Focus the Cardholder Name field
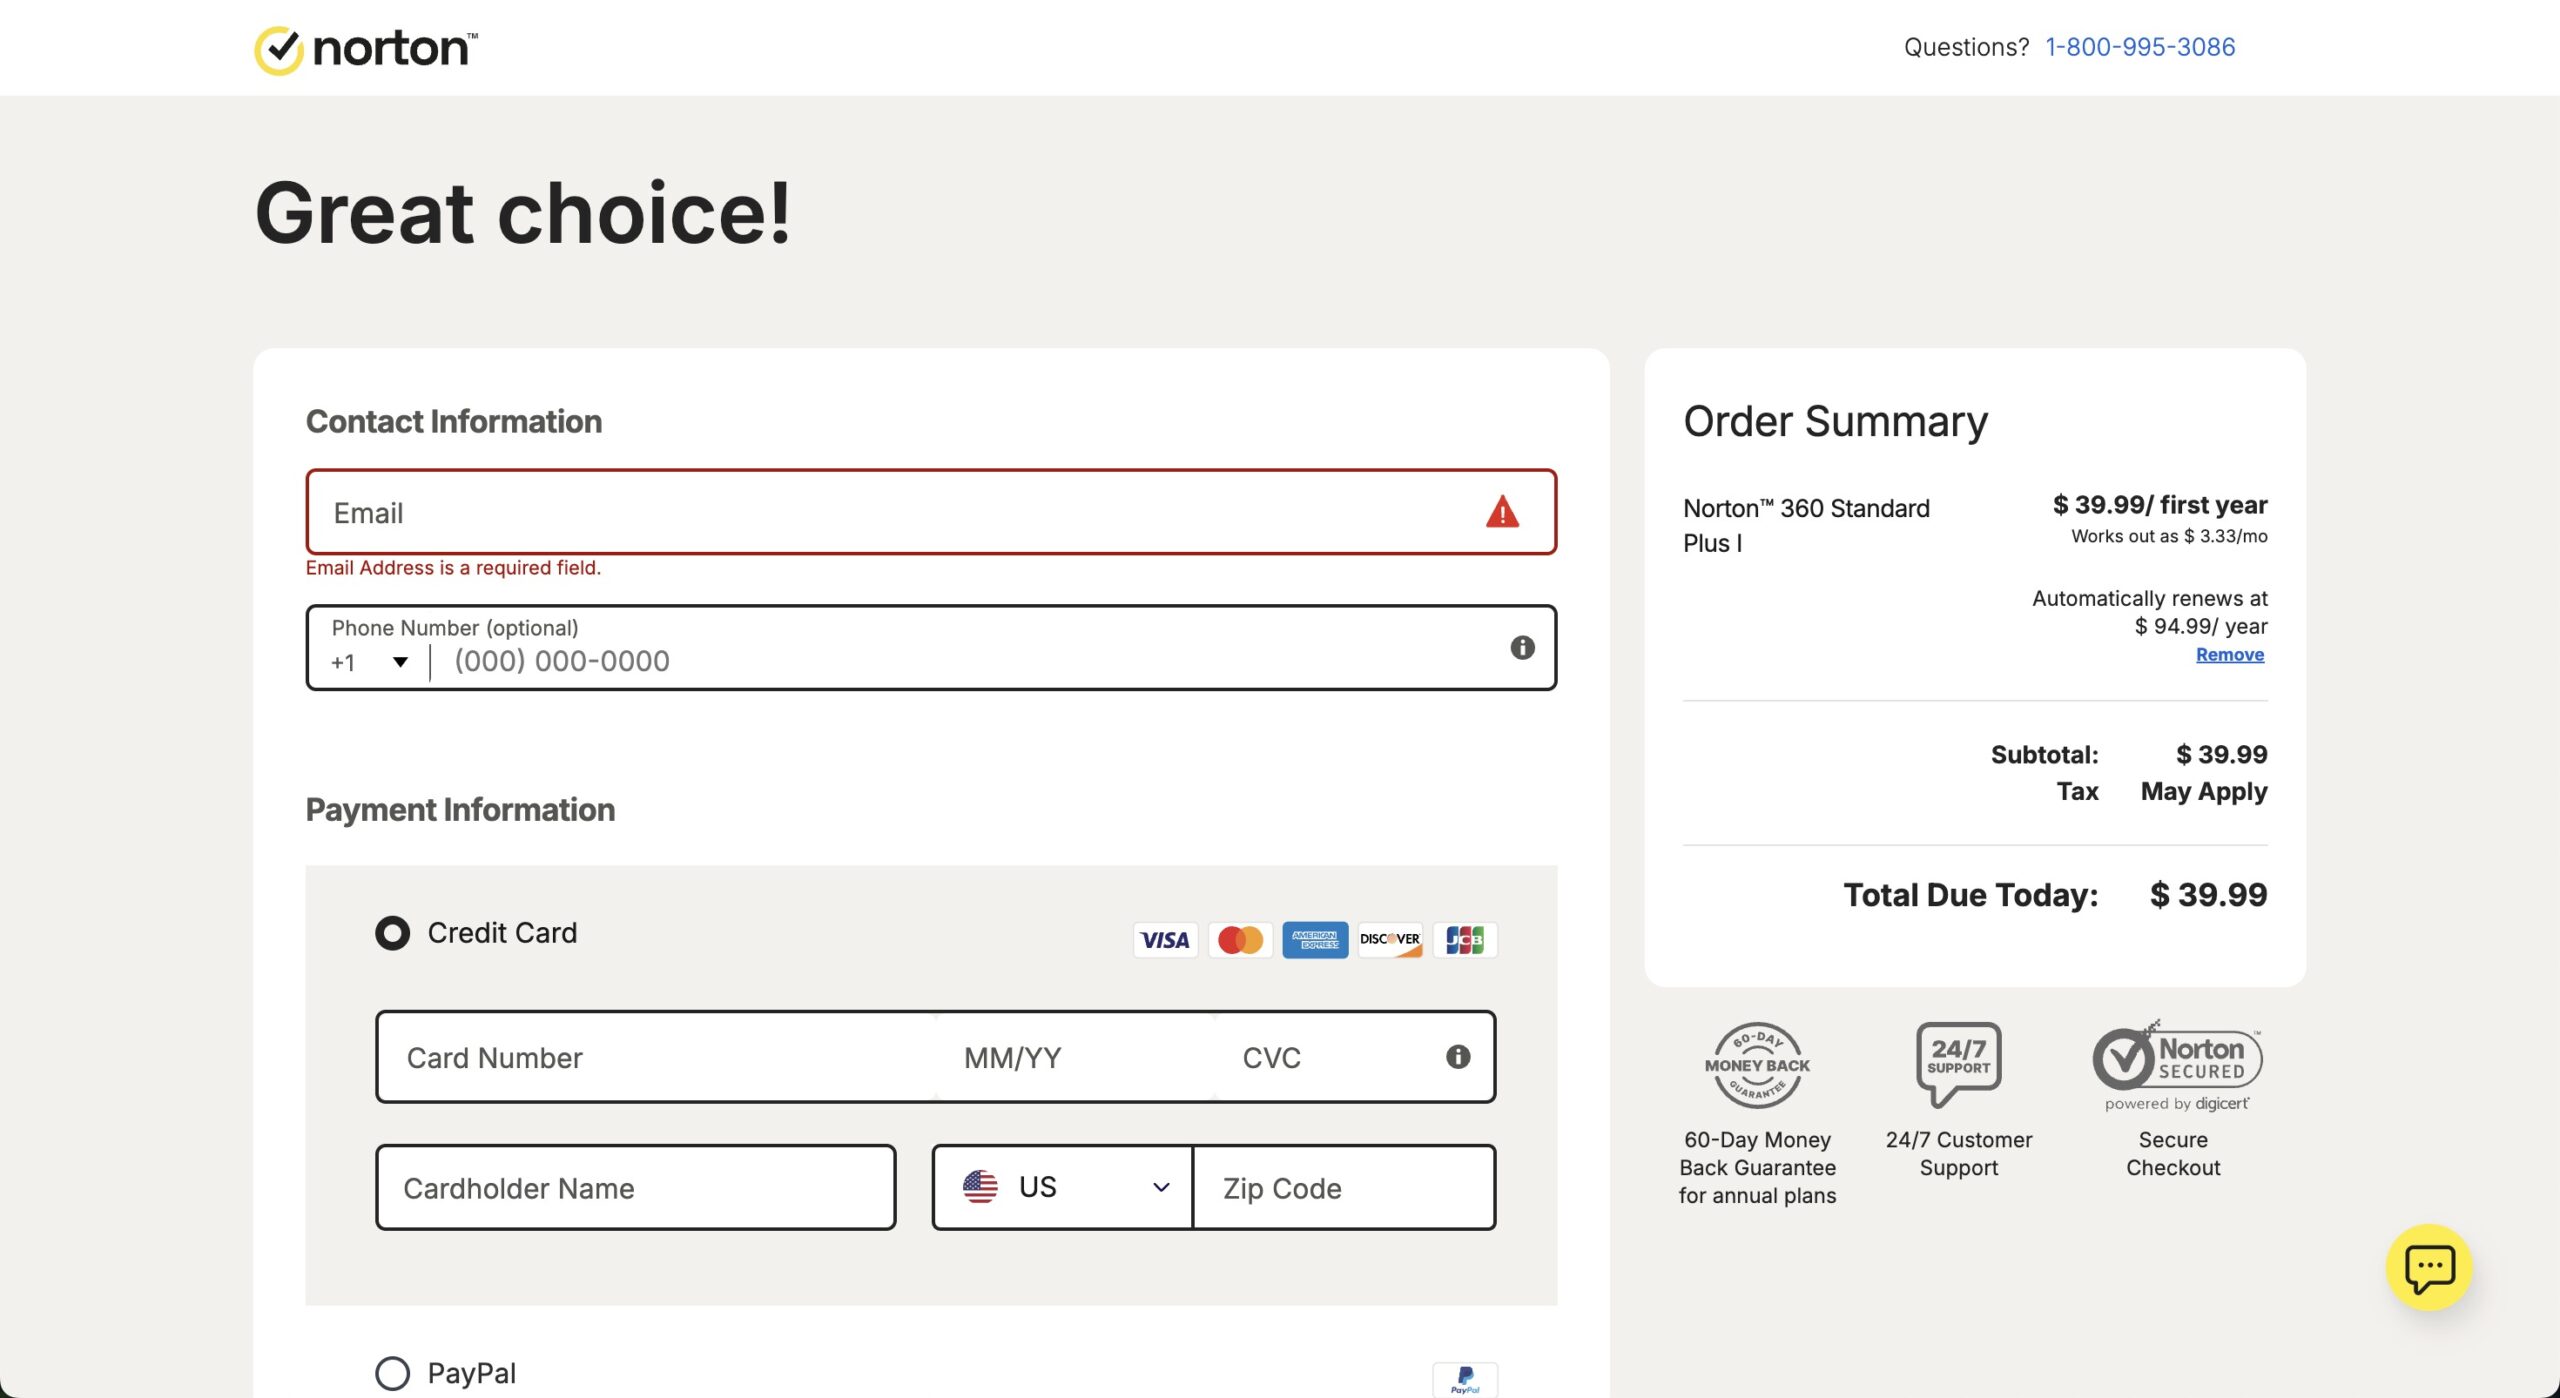 point(636,1187)
